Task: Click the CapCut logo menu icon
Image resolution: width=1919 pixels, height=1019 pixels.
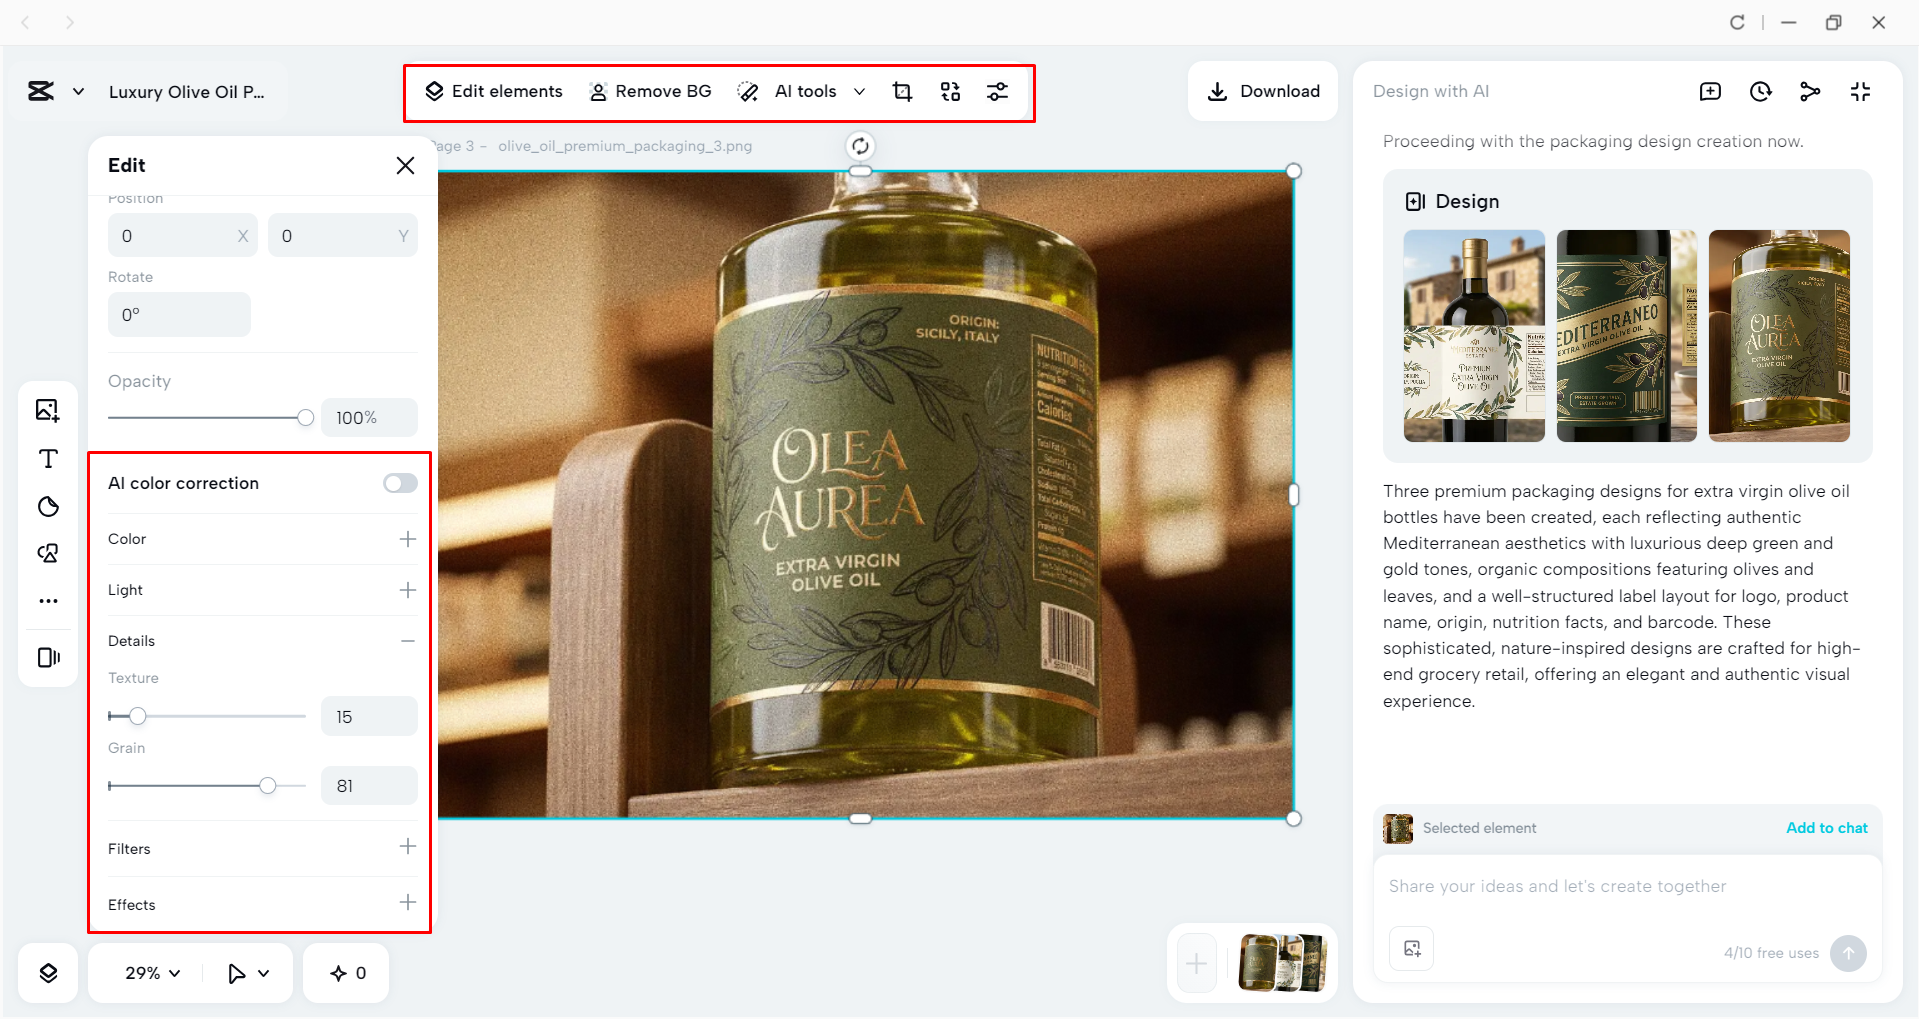Action: pos(41,92)
